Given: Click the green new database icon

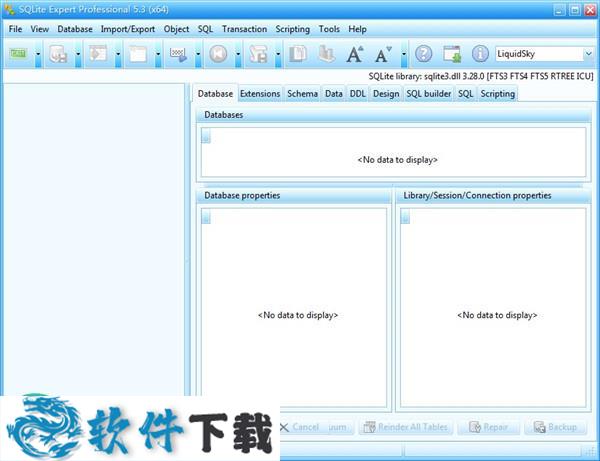Looking at the screenshot, I should [18, 54].
